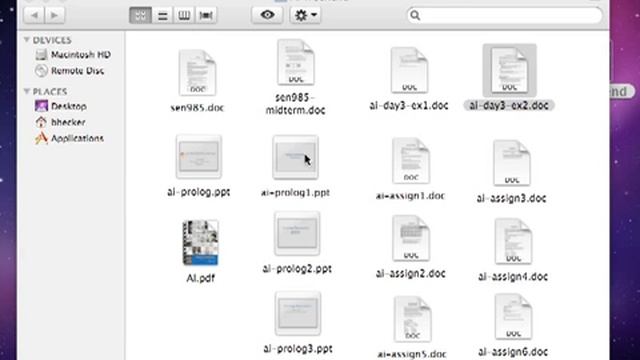Click the ai-assign2.doc name label
The image size is (640, 360).
[x=411, y=273]
